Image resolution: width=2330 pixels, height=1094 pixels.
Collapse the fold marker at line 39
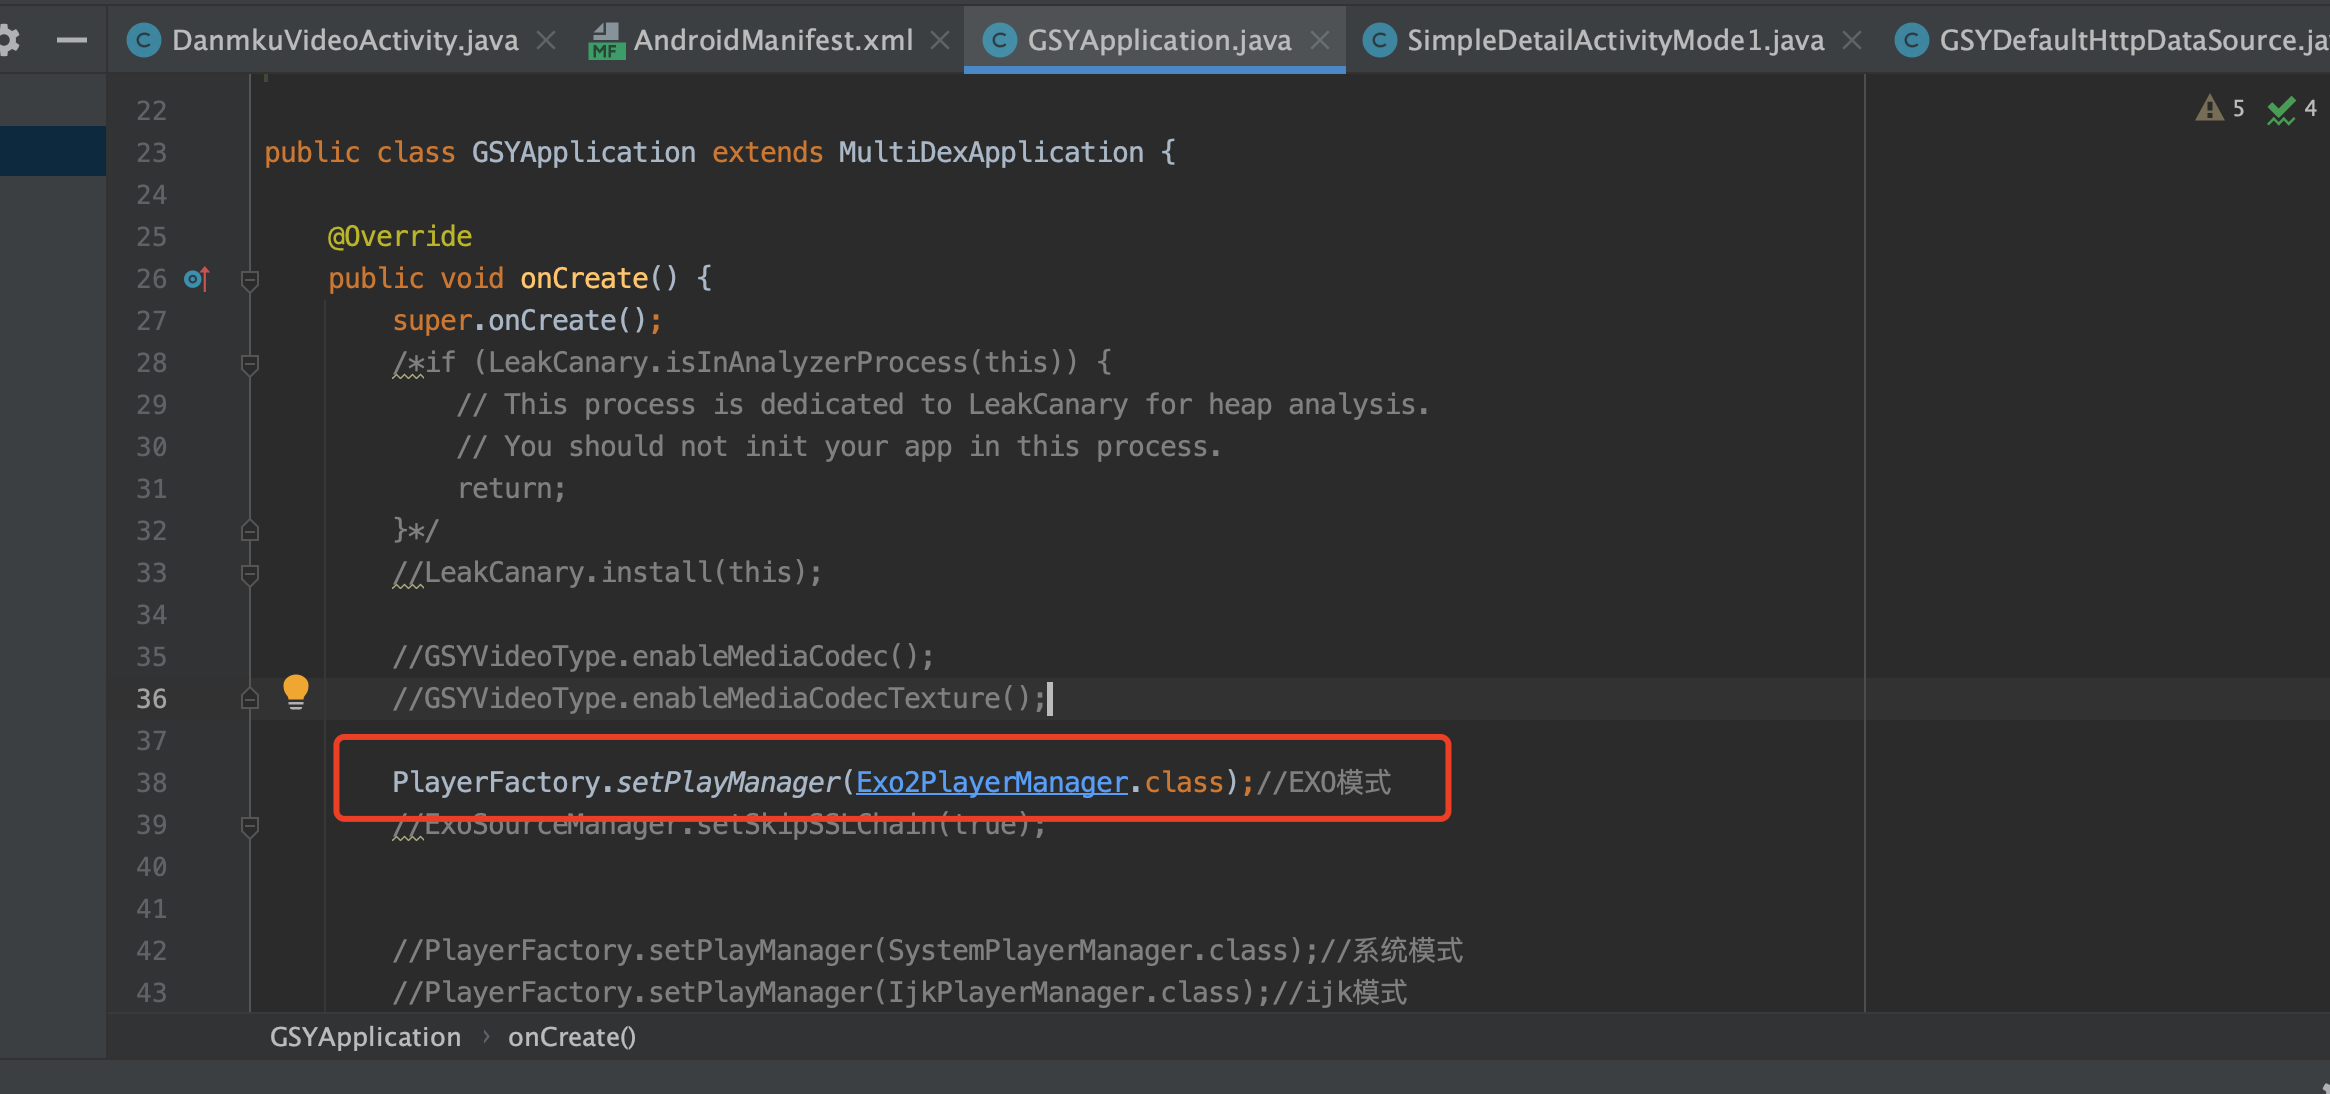pyautogui.click(x=249, y=826)
